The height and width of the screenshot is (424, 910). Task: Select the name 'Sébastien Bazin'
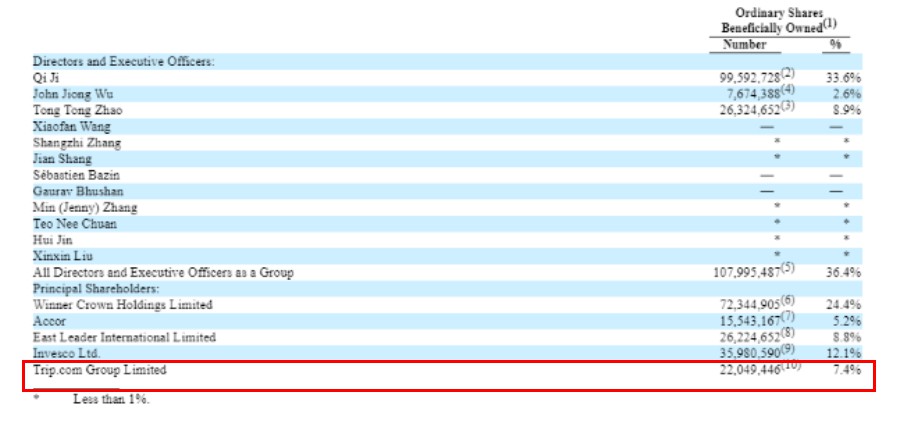77,175
